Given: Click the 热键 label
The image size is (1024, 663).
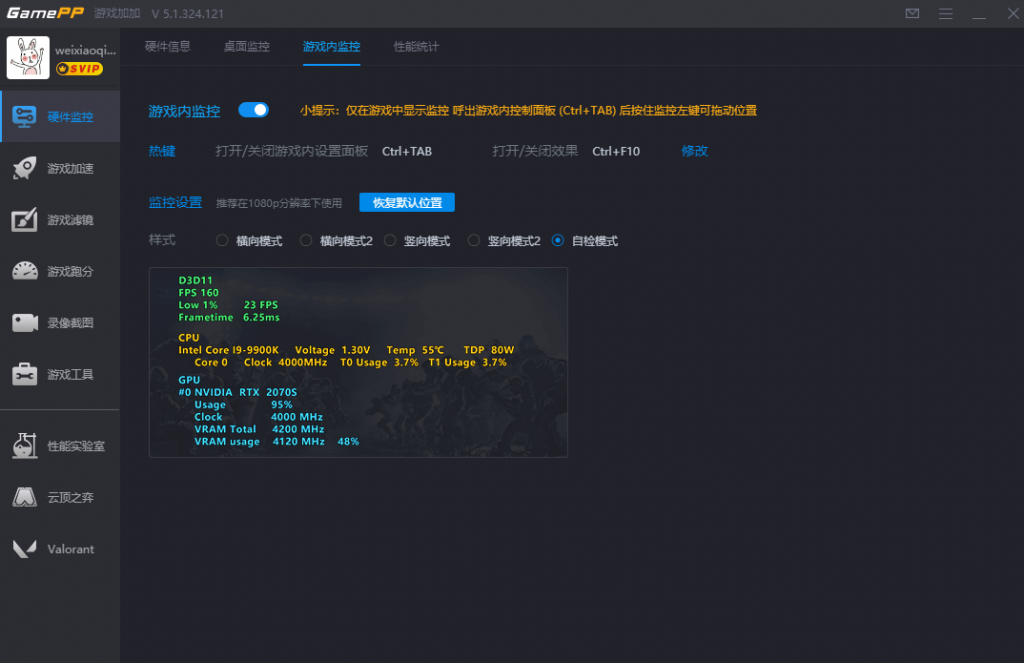Looking at the screenshot, I should (x=162, y=151).
